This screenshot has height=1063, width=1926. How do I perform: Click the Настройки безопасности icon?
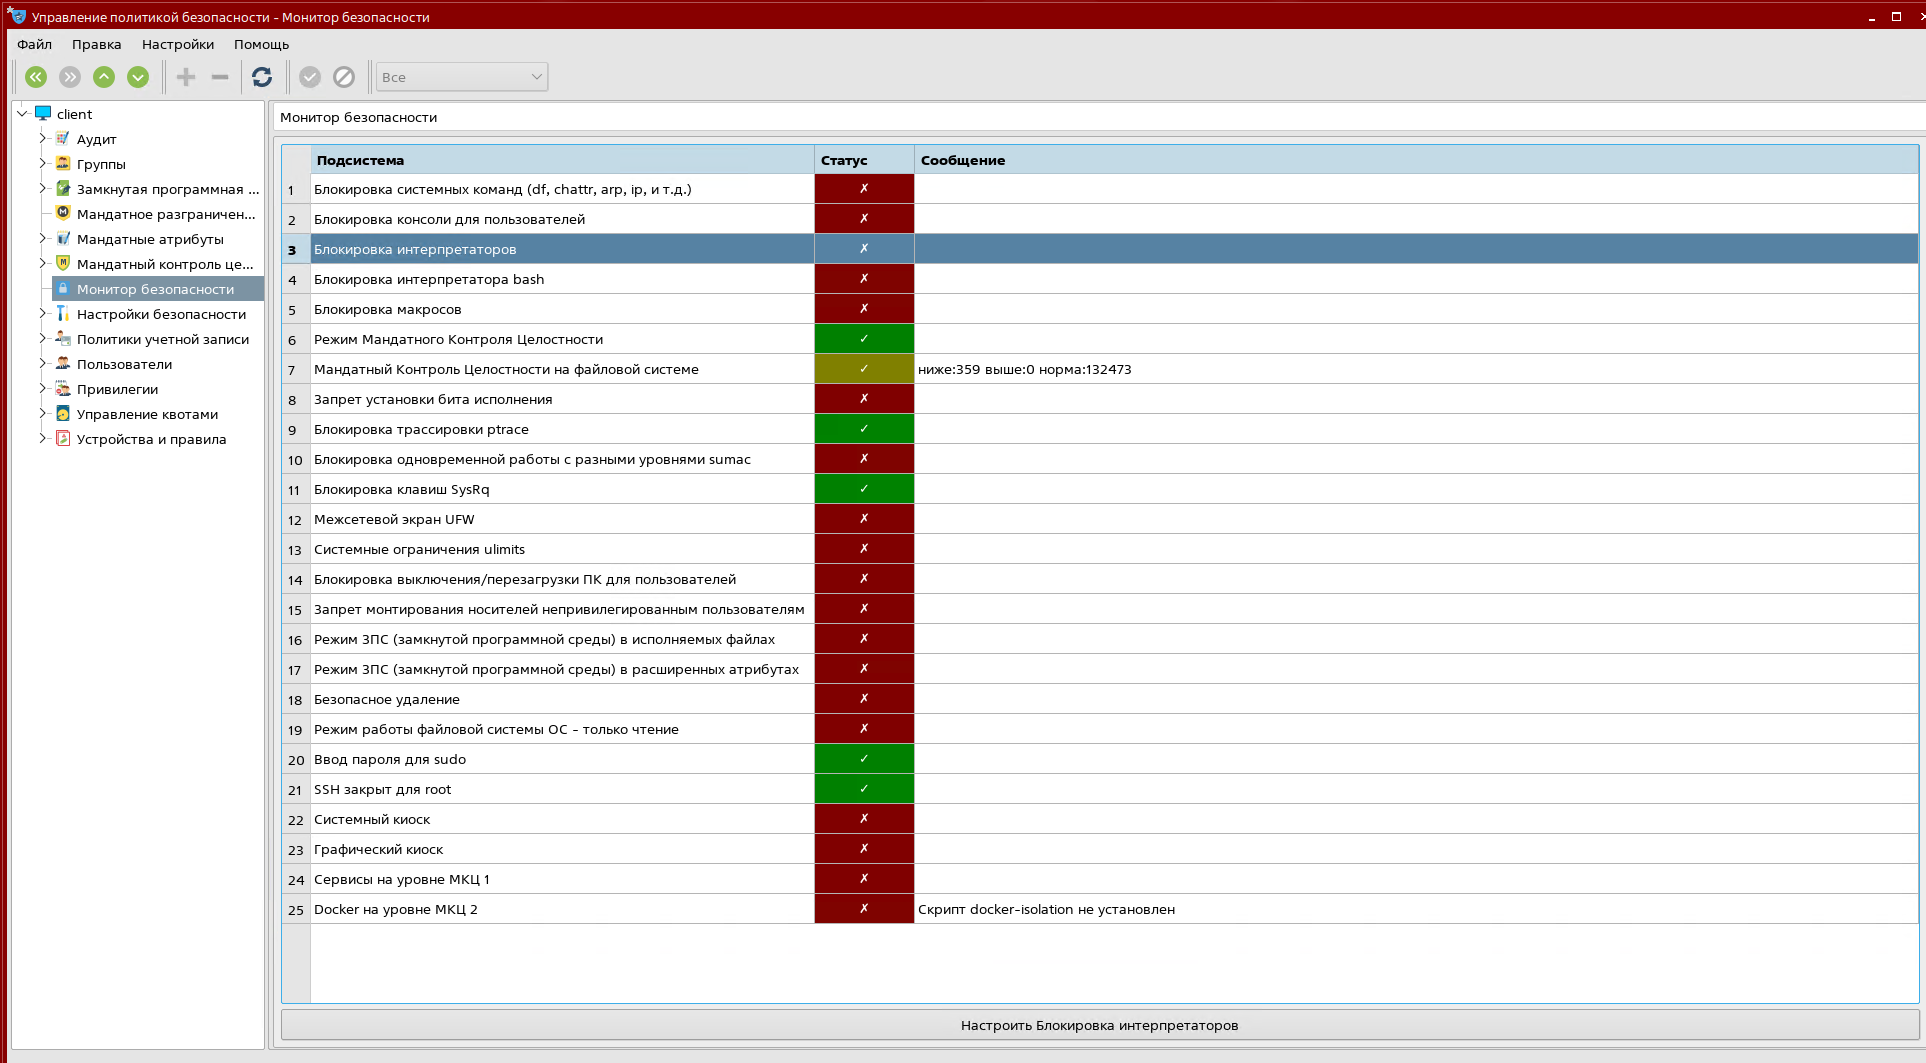tap(63, 313)
